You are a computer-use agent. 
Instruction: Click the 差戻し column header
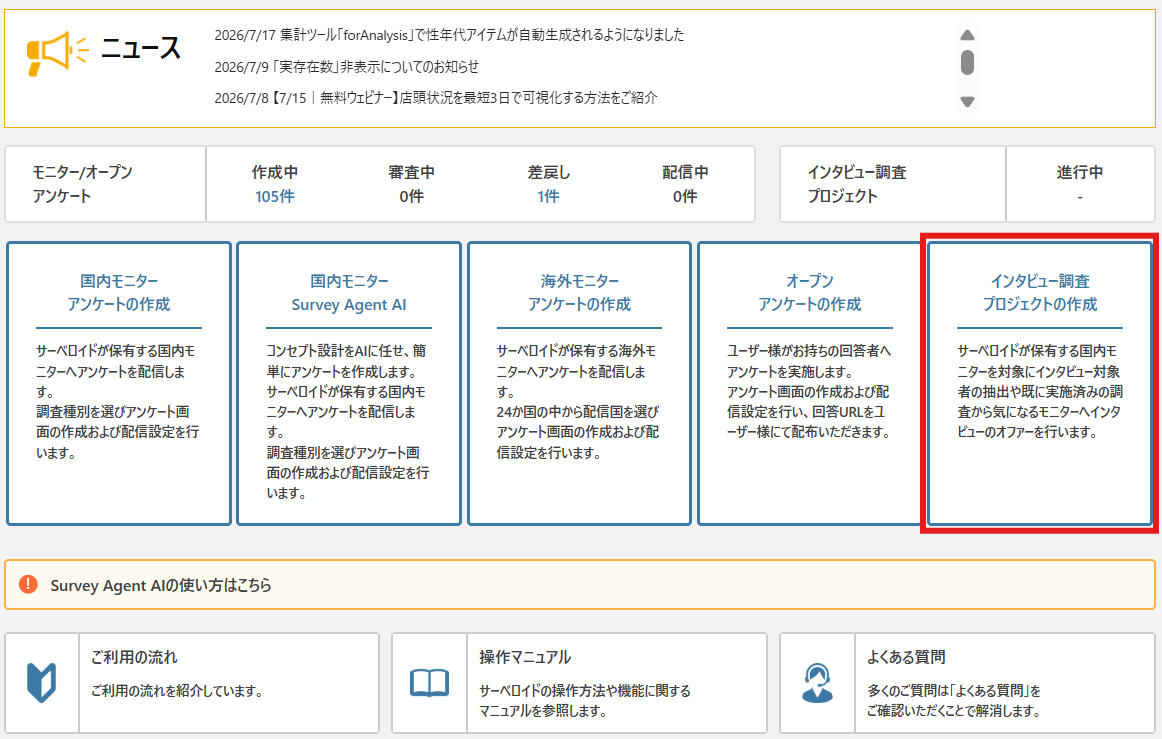[x=548, y=172]
